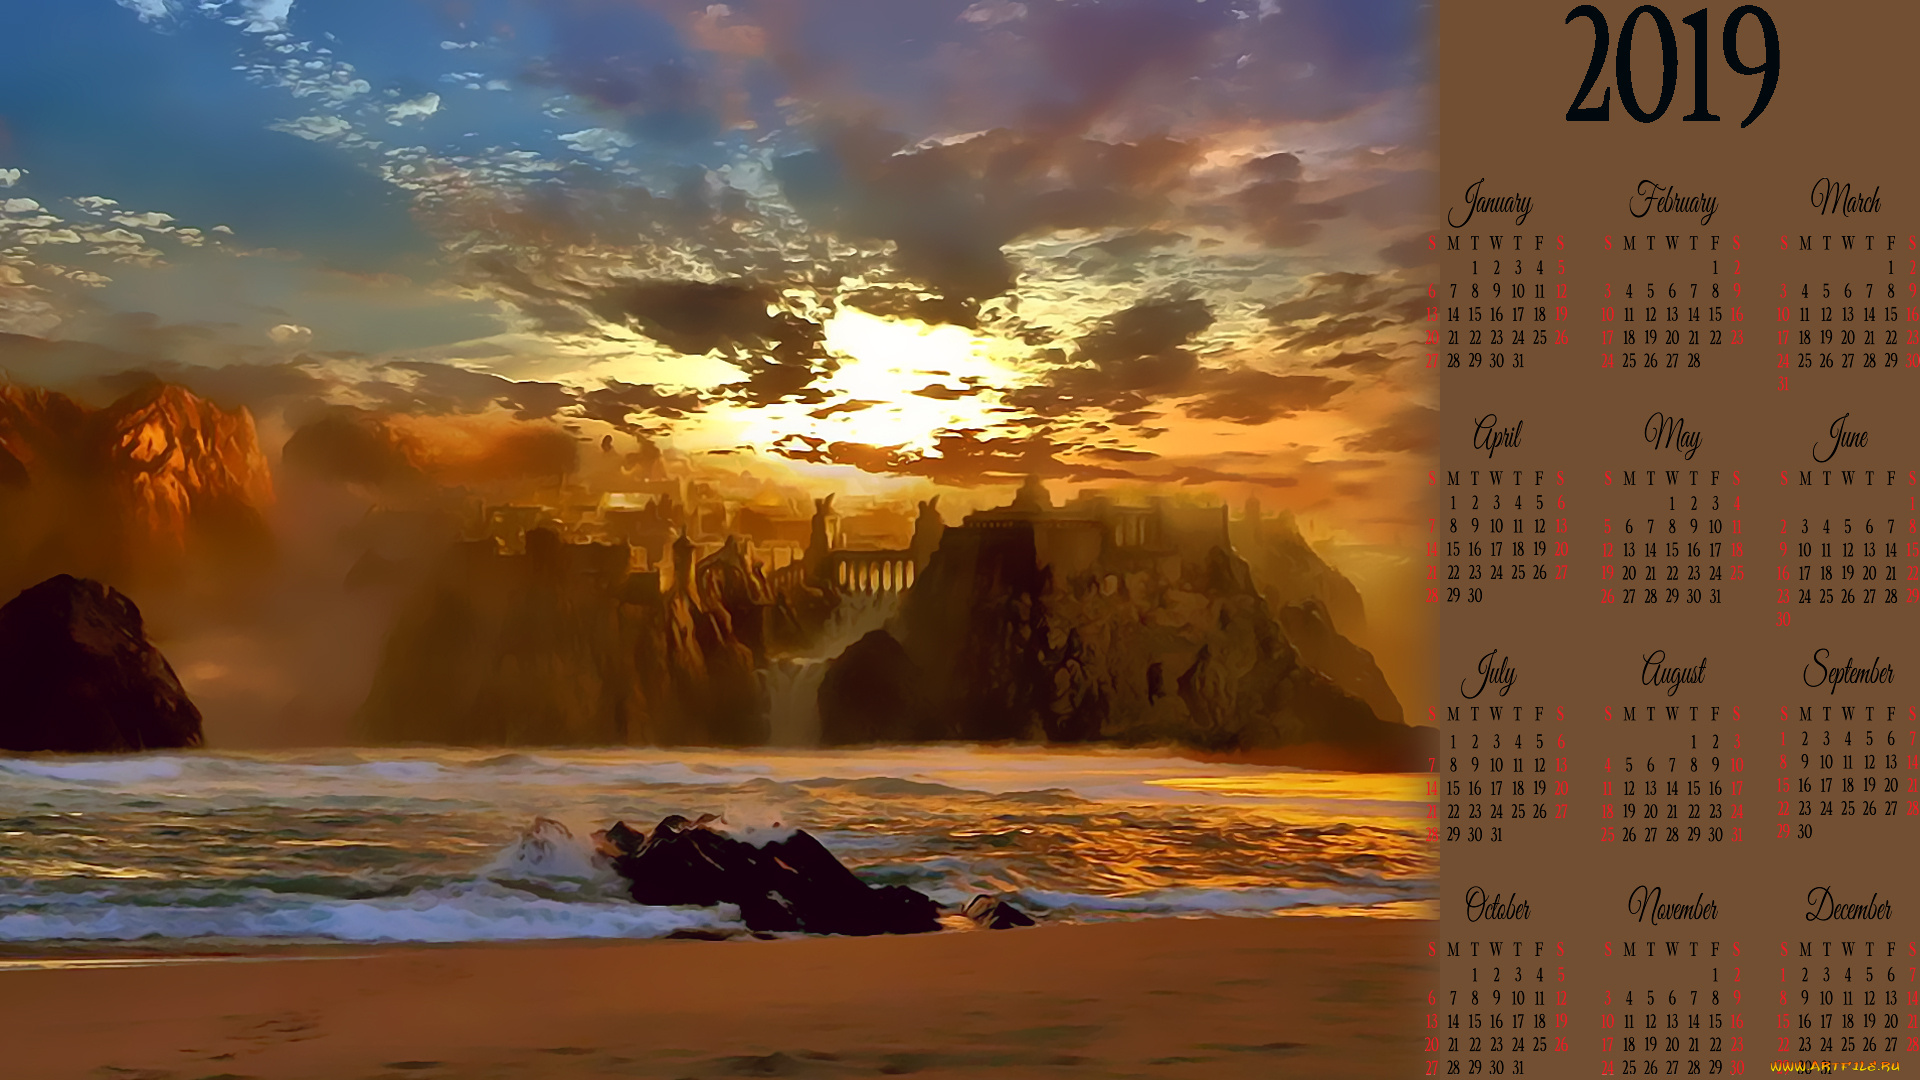The height and width of the screenshot is (1080, 1920).
Task: Pick date 31 in August
Action: point(1737,835)
